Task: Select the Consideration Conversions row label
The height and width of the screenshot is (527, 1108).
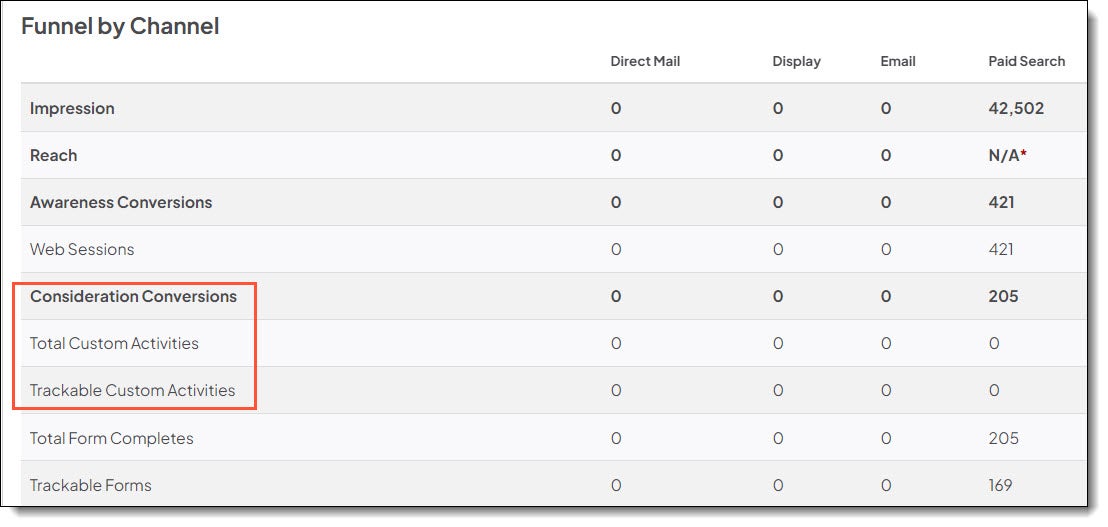Action: pos(133,296)
